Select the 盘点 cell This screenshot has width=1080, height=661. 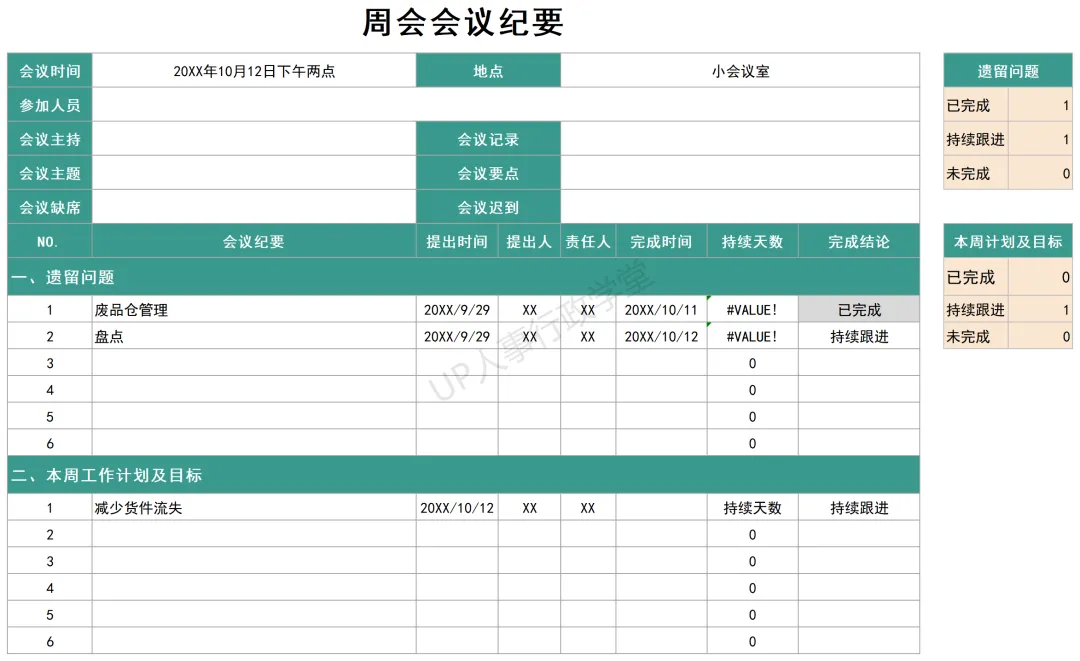pyautogui.click(x=254, y=336)
